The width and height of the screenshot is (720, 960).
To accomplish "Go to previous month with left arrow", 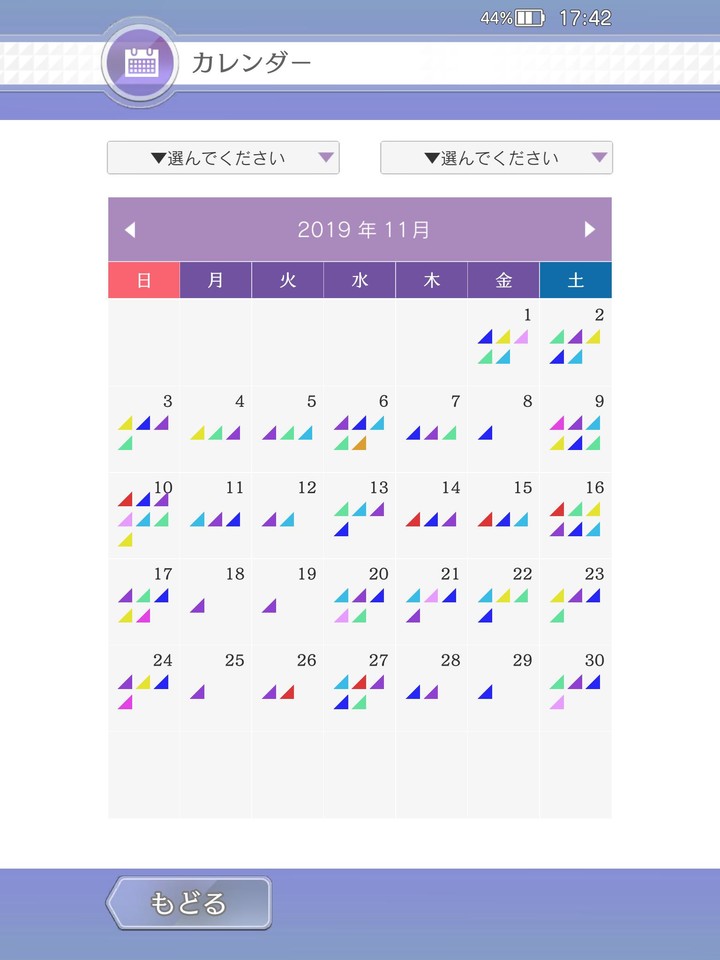I will tap(129, 229).
